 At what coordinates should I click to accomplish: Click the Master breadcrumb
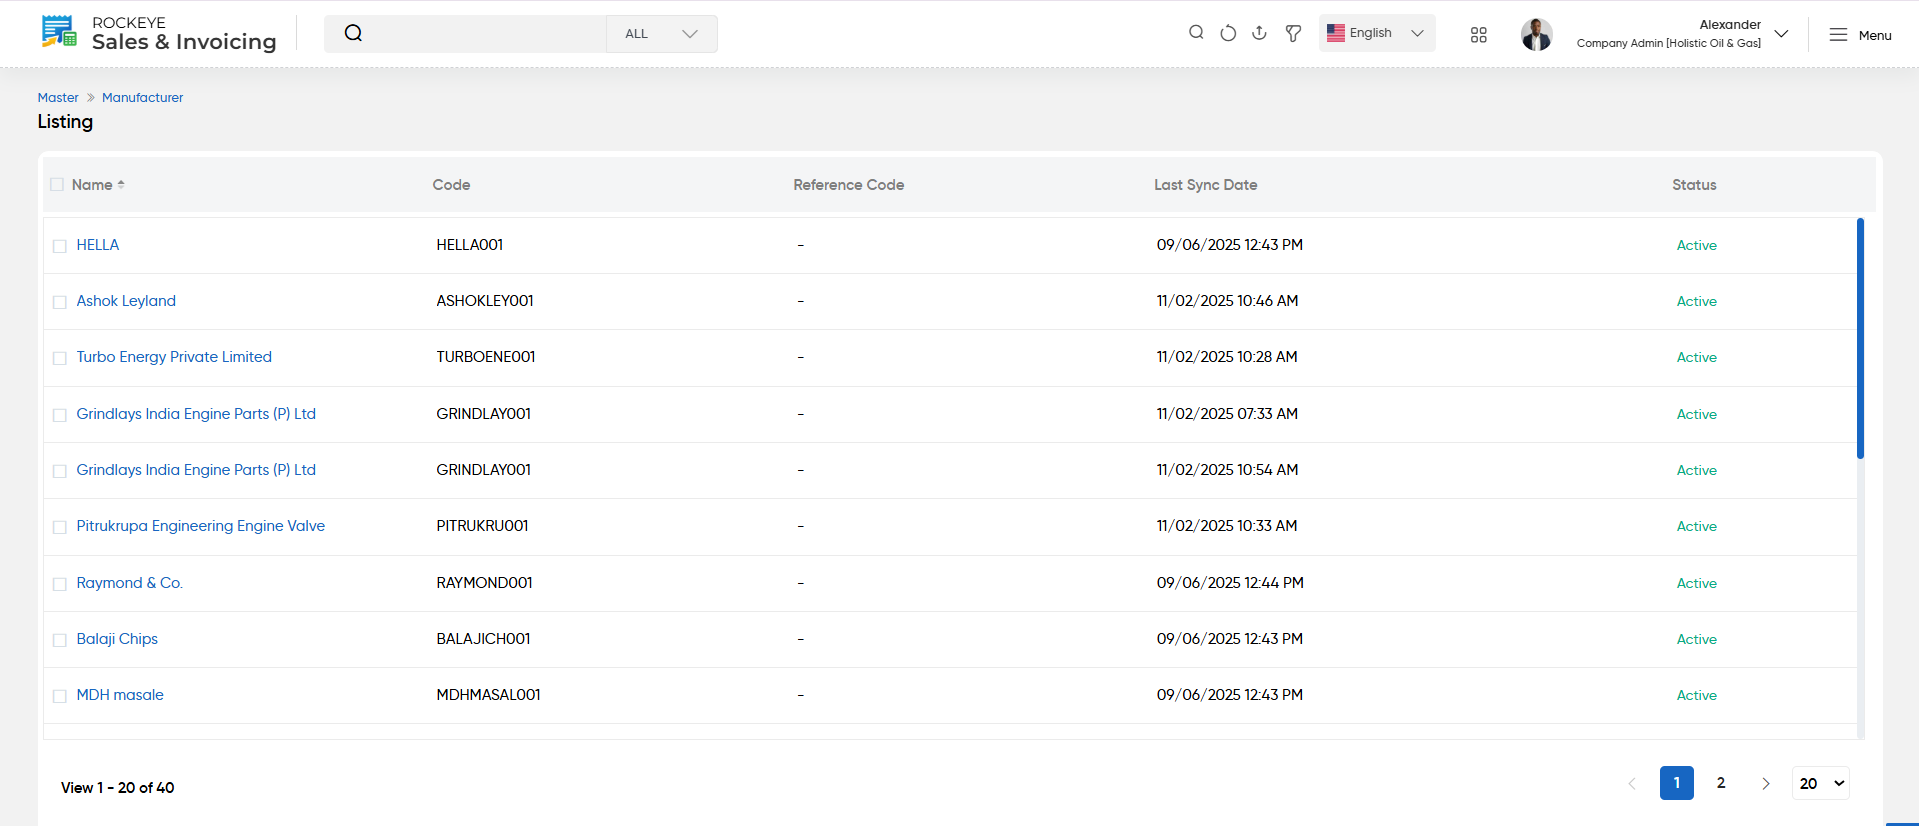58,98
